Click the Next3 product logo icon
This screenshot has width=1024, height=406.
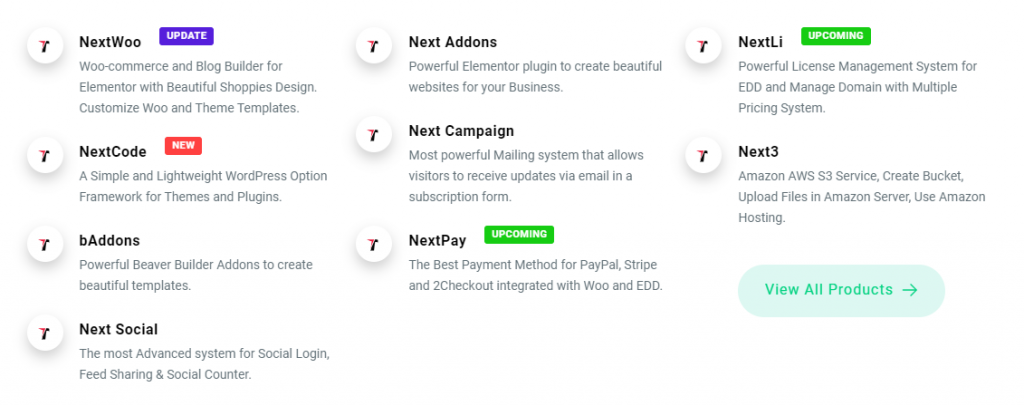tap(703, 156)
